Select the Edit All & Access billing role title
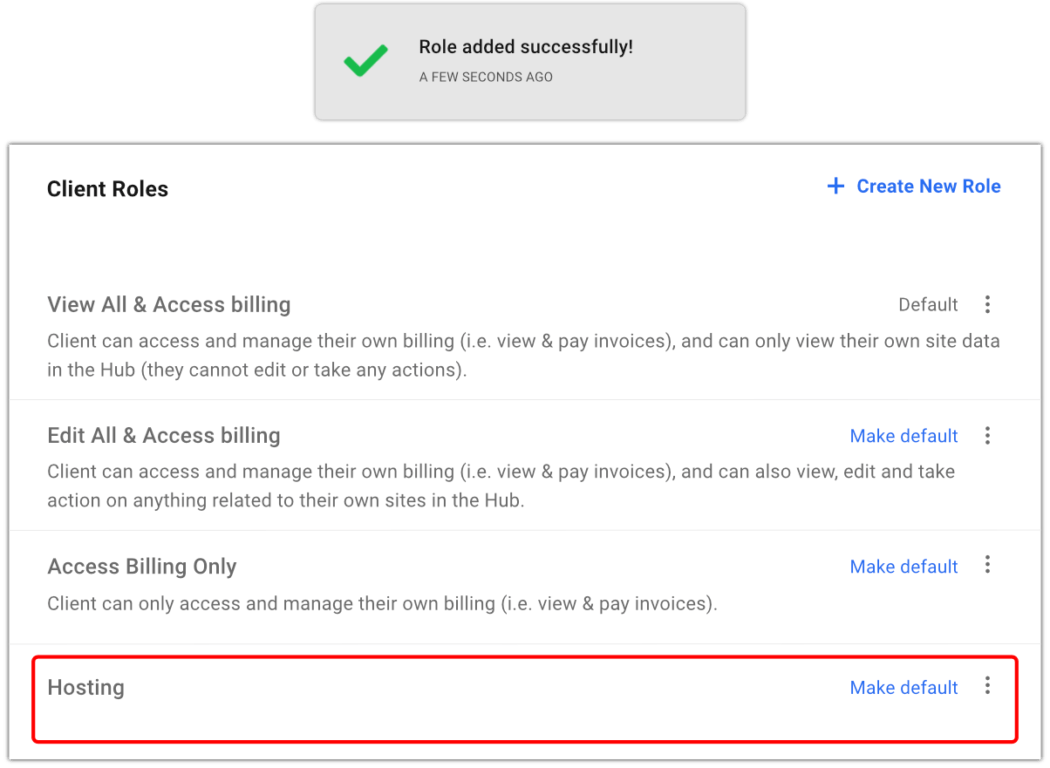 [163, 436]
